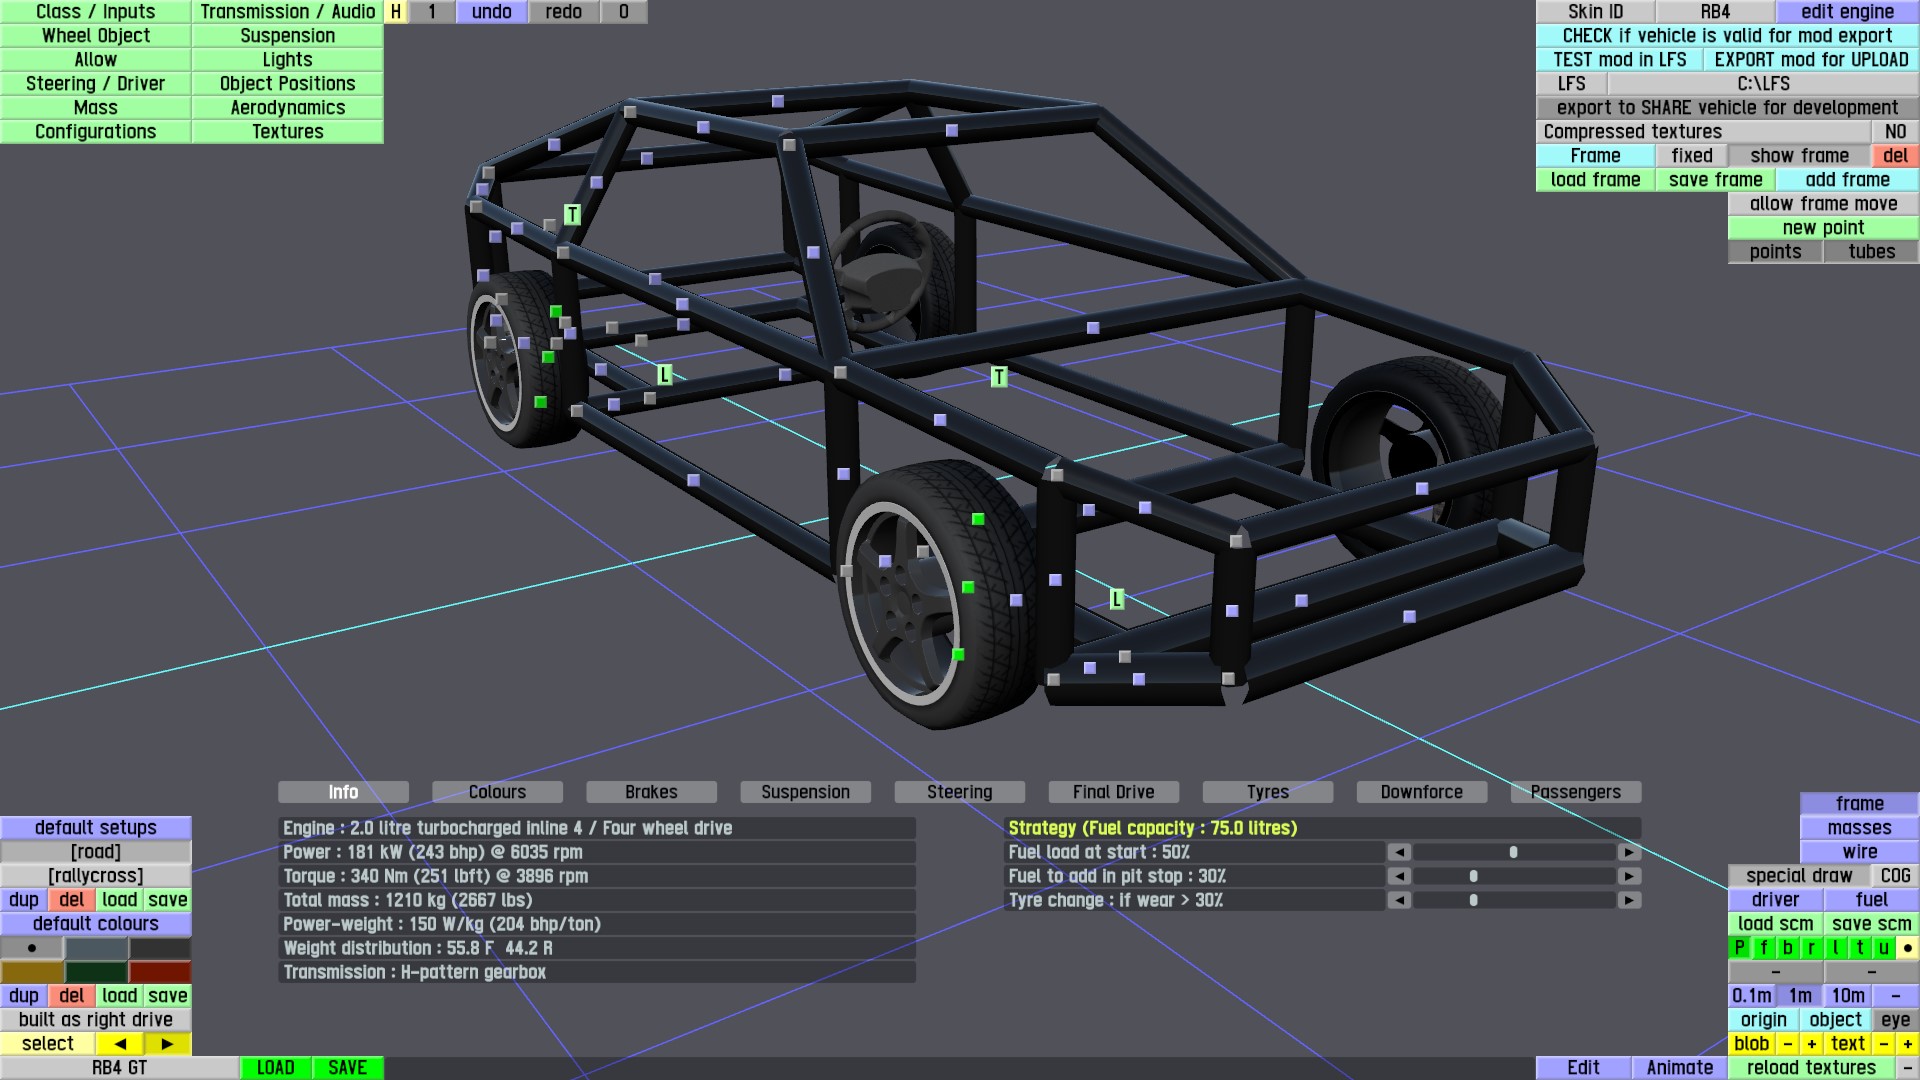The width and height of the screenshot is (1920, 1080).
Task: Toggle the wire draw mode
Action: point(1859,852)
